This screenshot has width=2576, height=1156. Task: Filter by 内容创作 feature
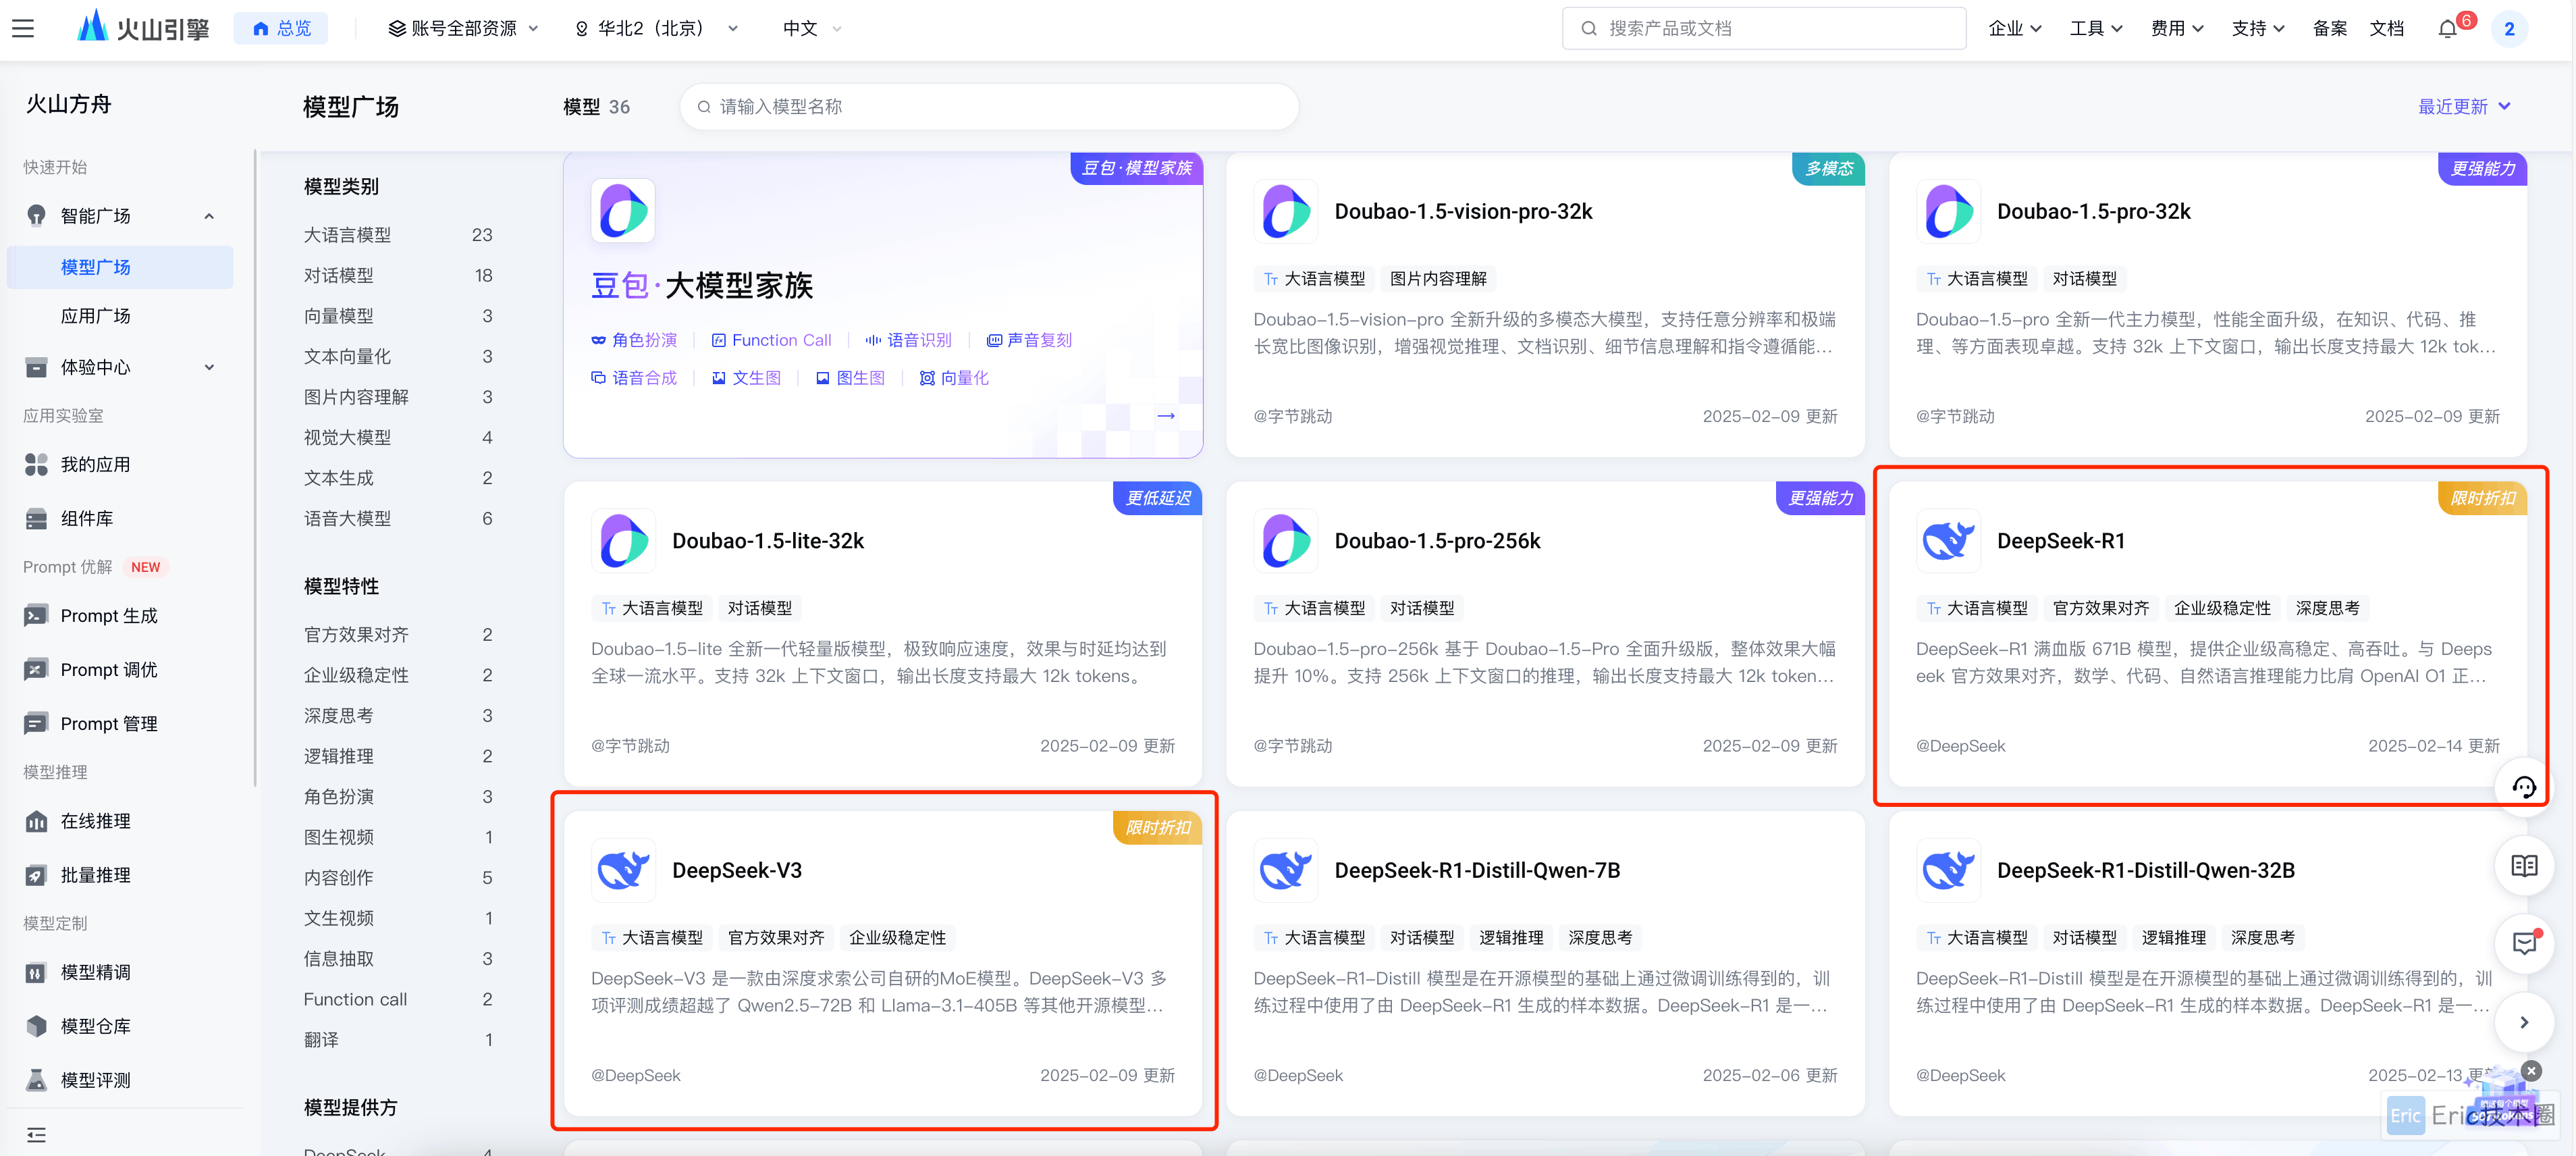click(398, 878)
